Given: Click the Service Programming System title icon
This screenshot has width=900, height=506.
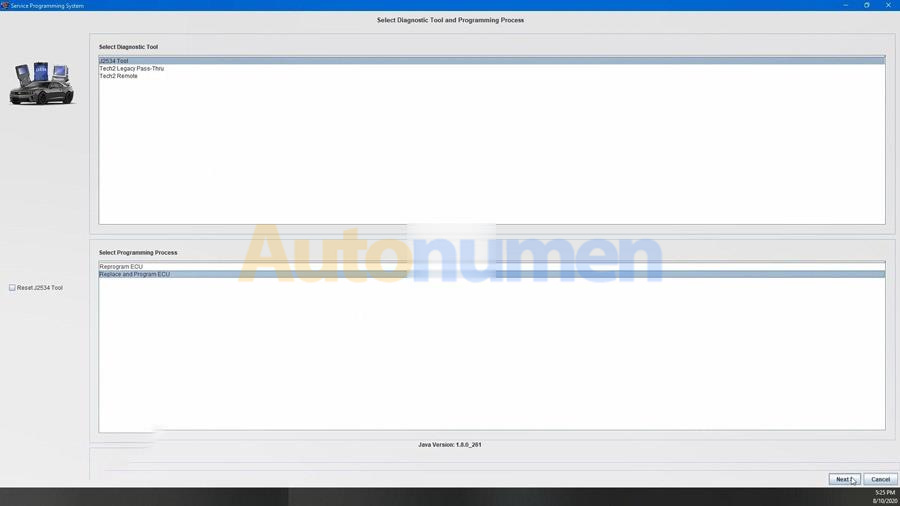Looking at the screenshot, I should [x=5, y=5].
